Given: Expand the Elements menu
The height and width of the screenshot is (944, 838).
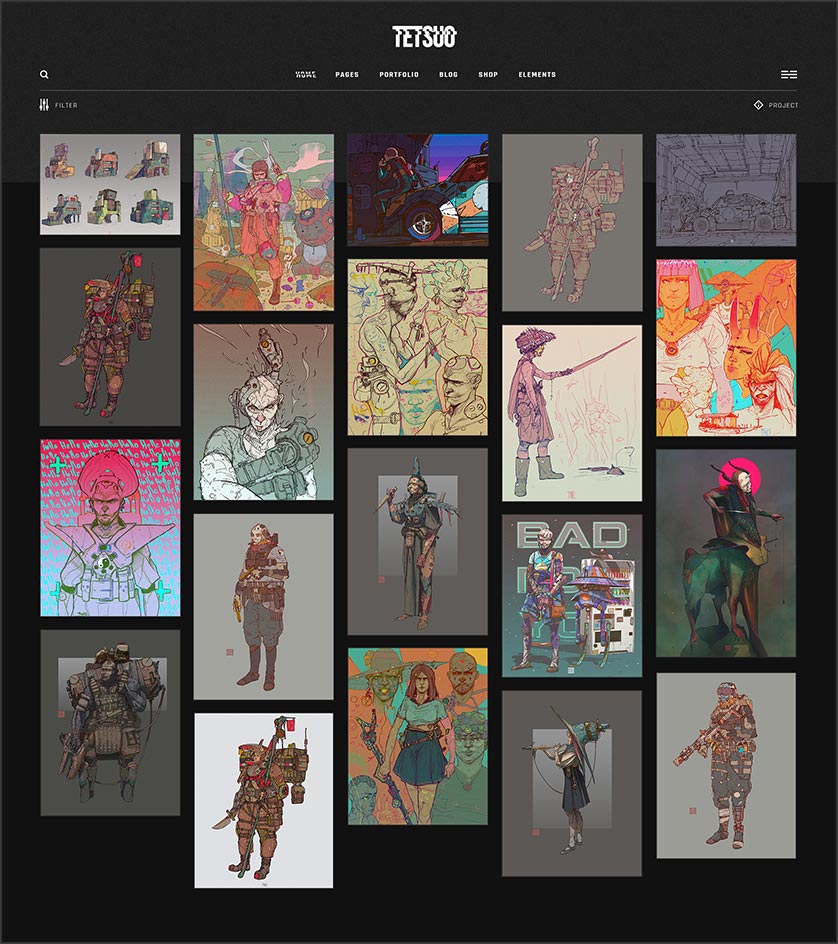Looking at the screenshot, I should coord(537,75).
